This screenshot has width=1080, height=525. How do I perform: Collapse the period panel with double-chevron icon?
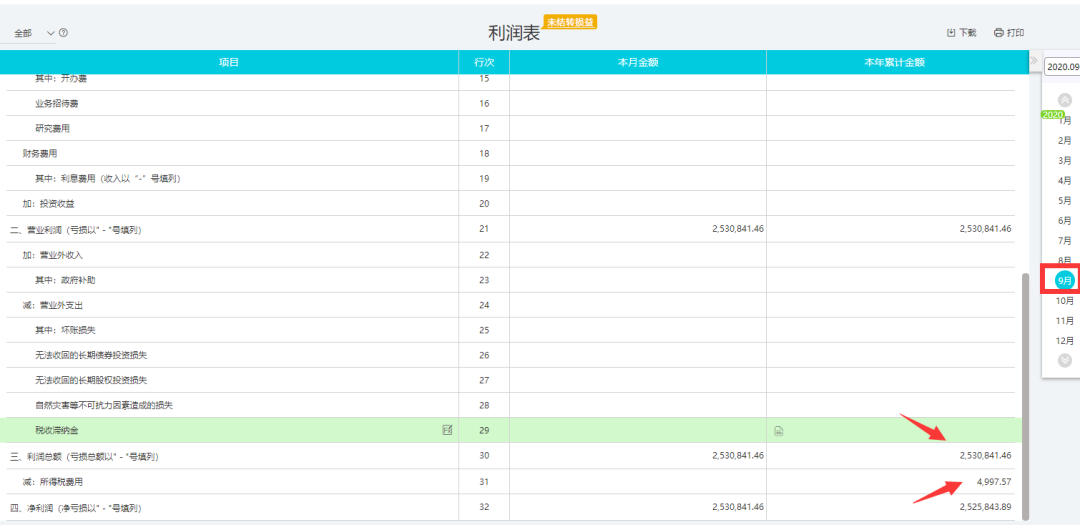(x=1034, y=62)
